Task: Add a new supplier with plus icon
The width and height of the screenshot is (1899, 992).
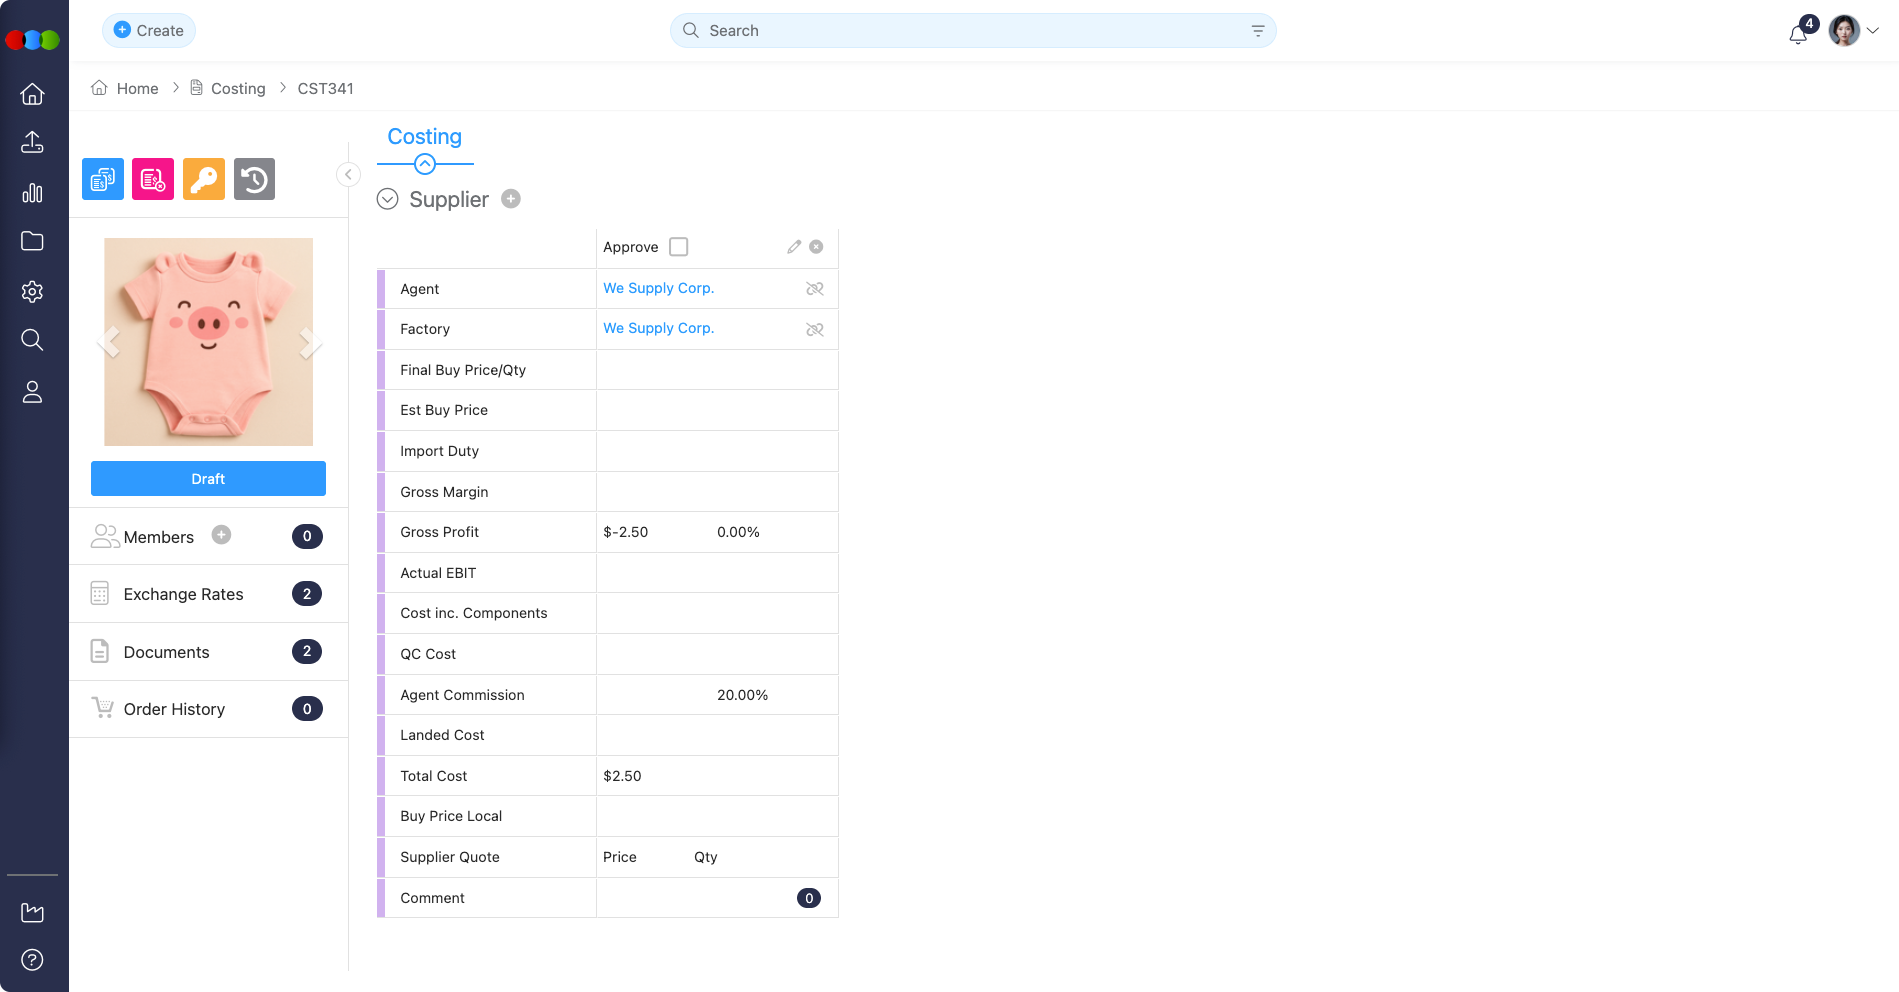Action: click(511, 199)
